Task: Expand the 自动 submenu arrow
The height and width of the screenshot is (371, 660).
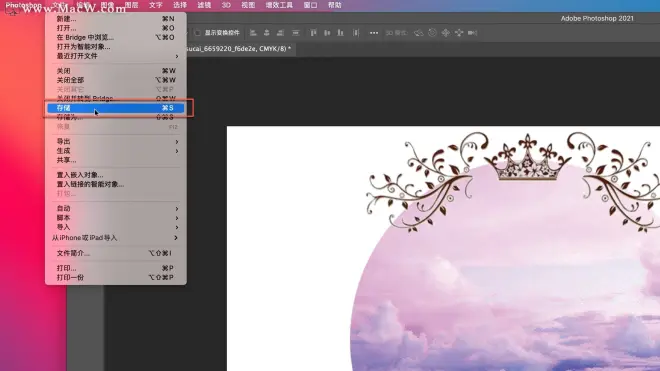Action: coord(177,208)
